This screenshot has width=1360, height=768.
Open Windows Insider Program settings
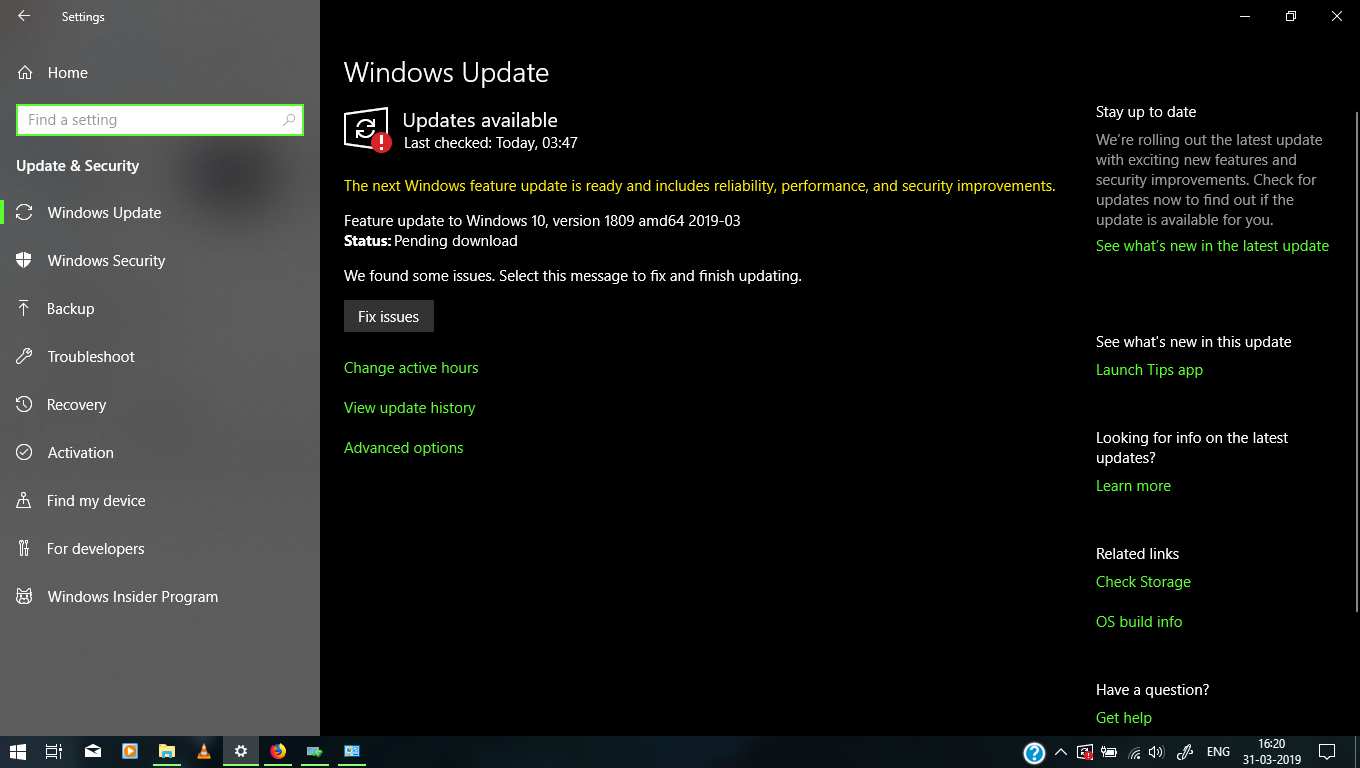[x=160, y=597]
